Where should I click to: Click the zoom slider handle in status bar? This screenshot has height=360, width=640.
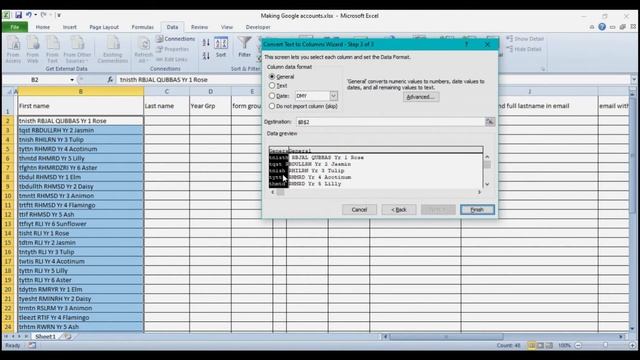(606, 345)
